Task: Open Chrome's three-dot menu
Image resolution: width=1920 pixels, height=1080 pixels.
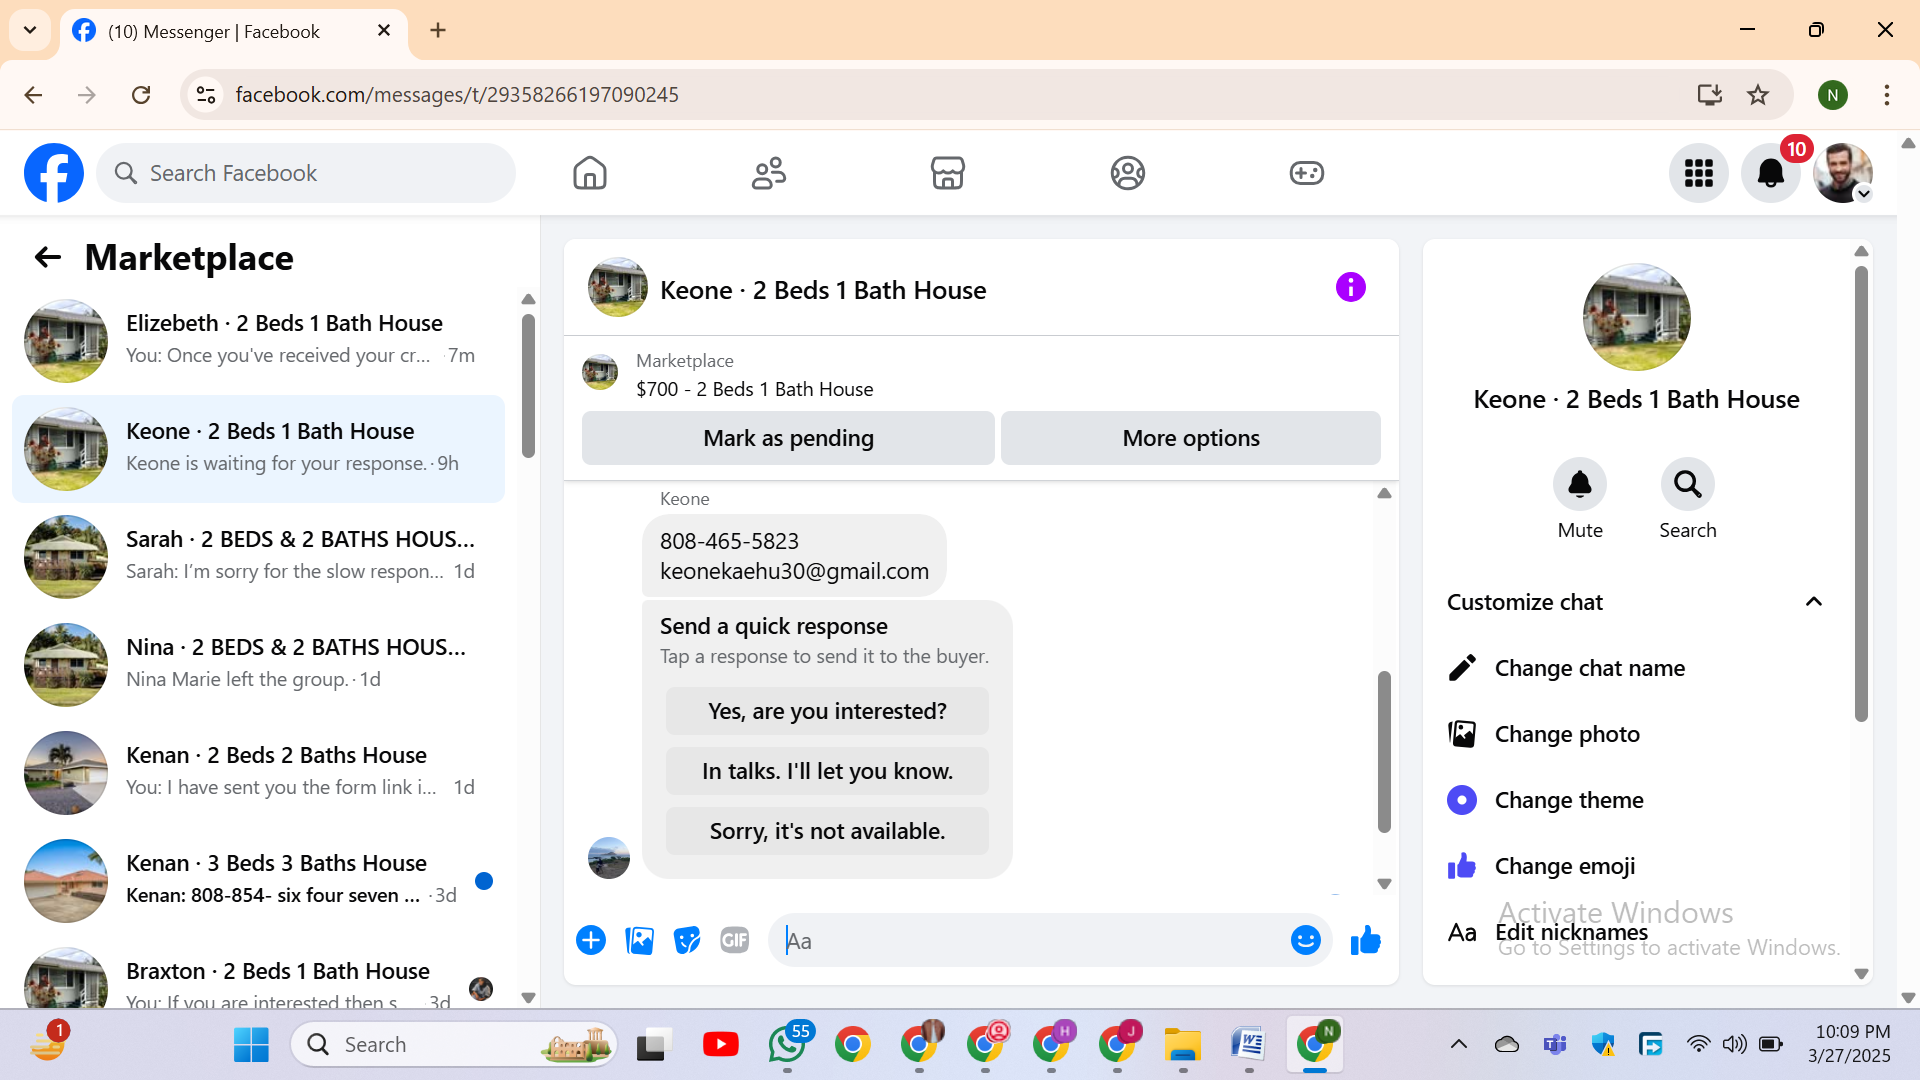Action: (x=1886, y=95)
